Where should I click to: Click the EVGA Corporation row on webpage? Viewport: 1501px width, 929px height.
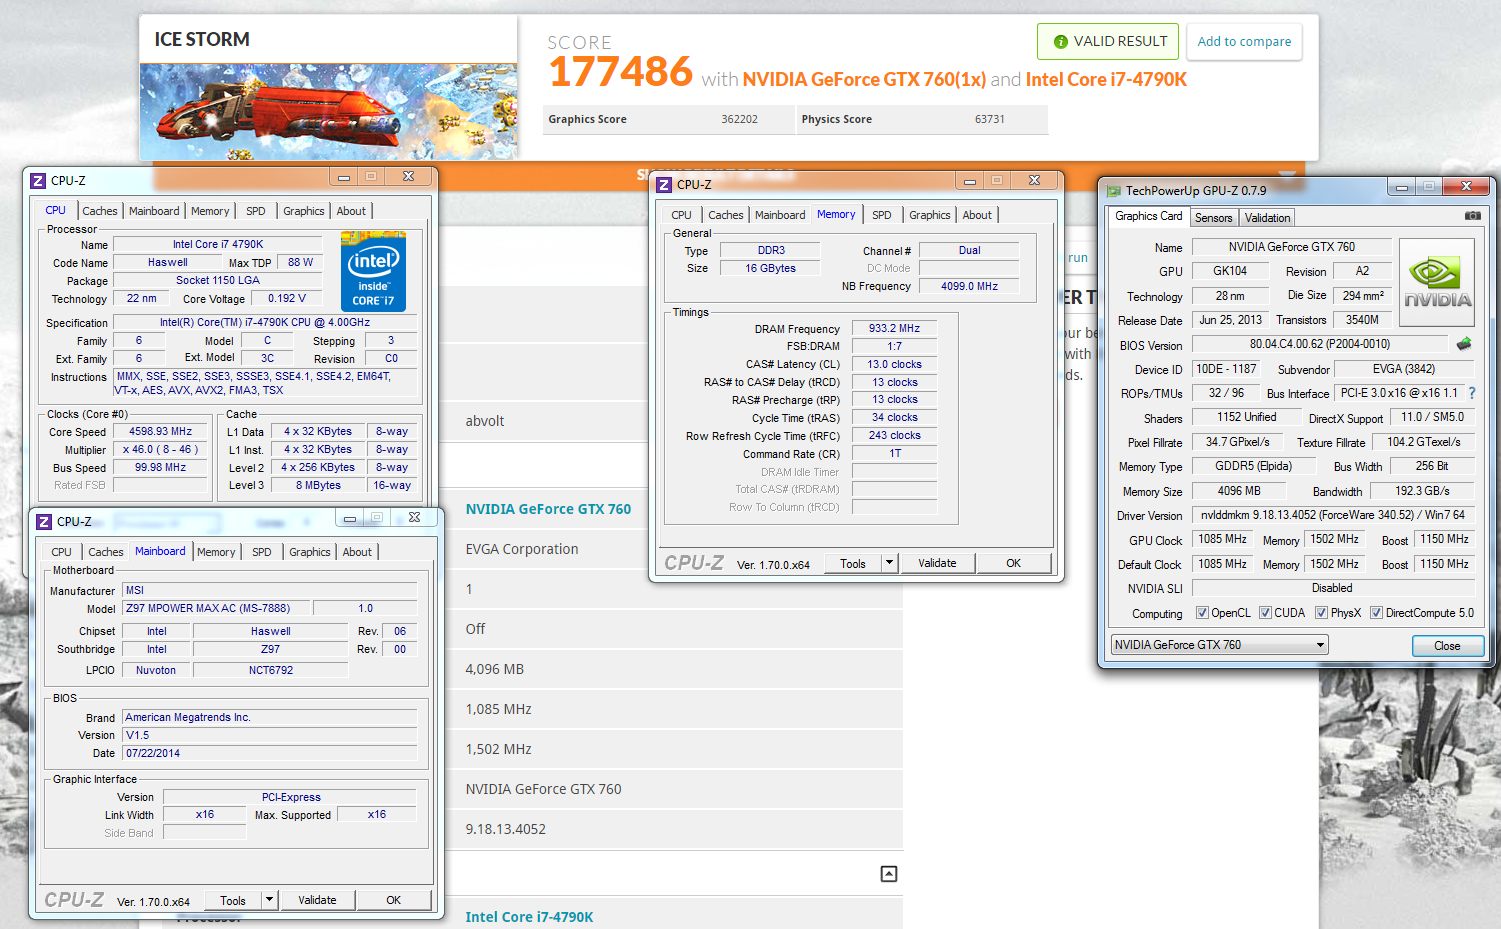click(674, 549)
